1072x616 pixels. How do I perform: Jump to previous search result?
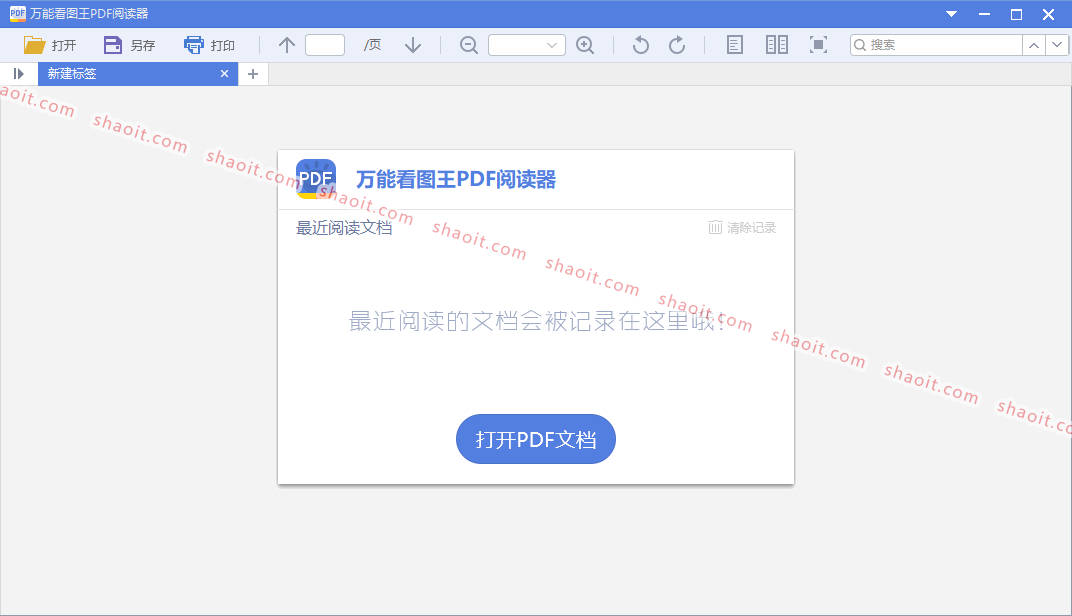[1034, 45]
